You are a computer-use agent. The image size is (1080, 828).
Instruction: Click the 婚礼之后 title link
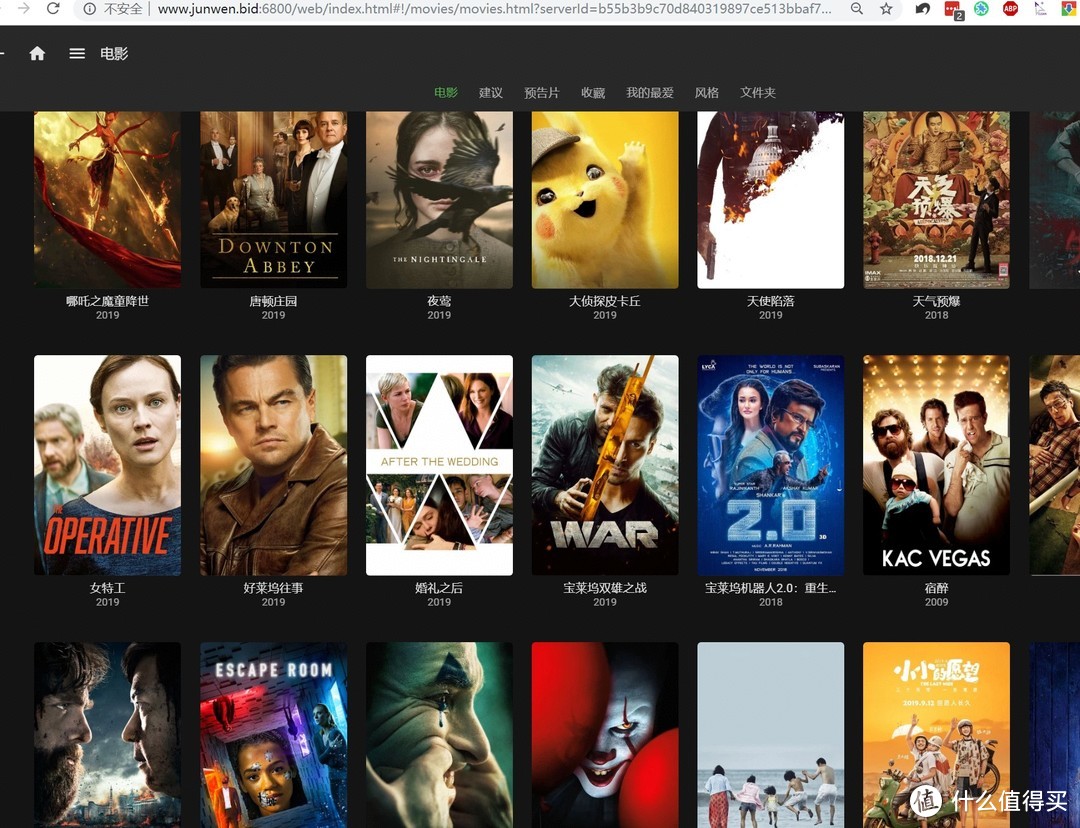(439, 588)
